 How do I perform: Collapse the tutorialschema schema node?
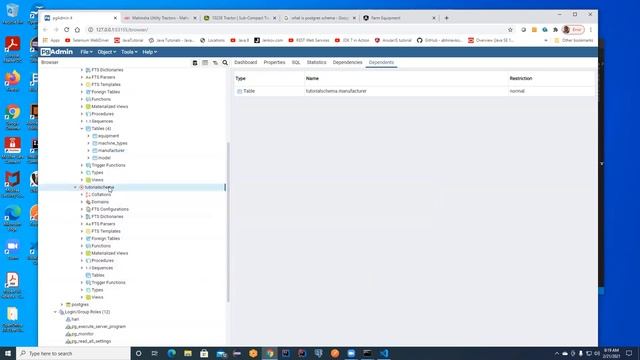tap(75, 187)
